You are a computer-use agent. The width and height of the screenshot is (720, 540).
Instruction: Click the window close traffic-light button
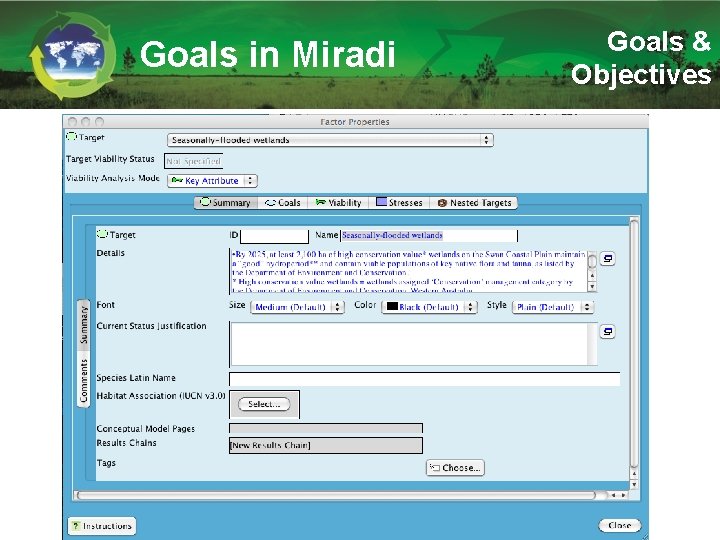click(x=72, y=122)
